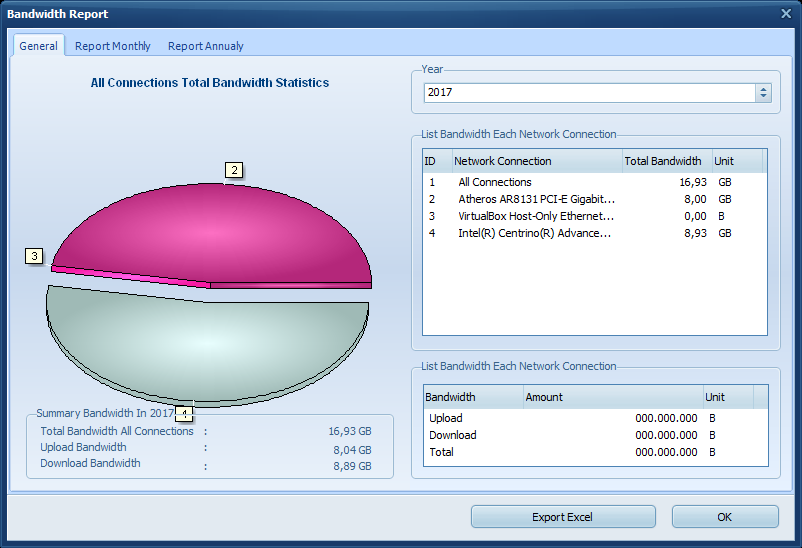Click the grey-green pie slice labeled 4

click(x=207, y=345)
